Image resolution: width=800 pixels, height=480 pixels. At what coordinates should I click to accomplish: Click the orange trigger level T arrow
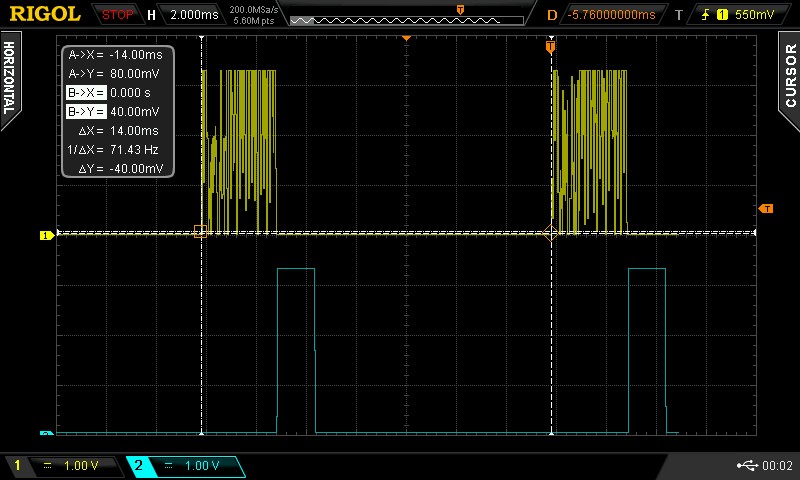coord(765,209)
